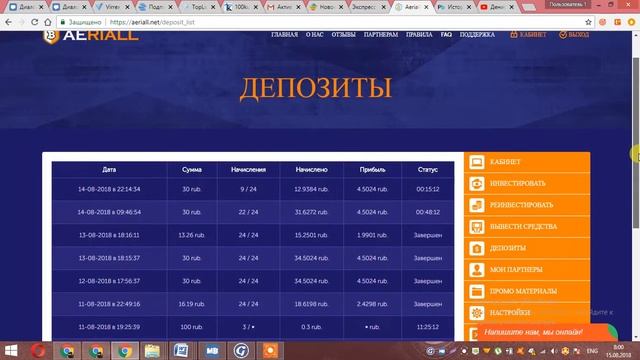Open the Мои партнеры sidebar icon
This screenshot has height=360, width=640.
point(476,270)
